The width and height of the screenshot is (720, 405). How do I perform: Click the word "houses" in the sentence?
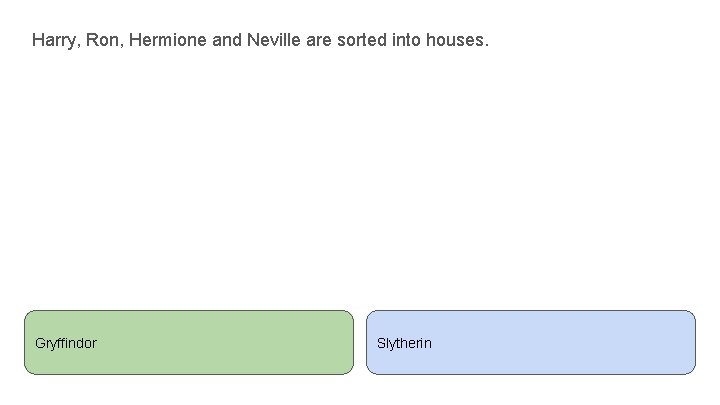pos(456,41)
